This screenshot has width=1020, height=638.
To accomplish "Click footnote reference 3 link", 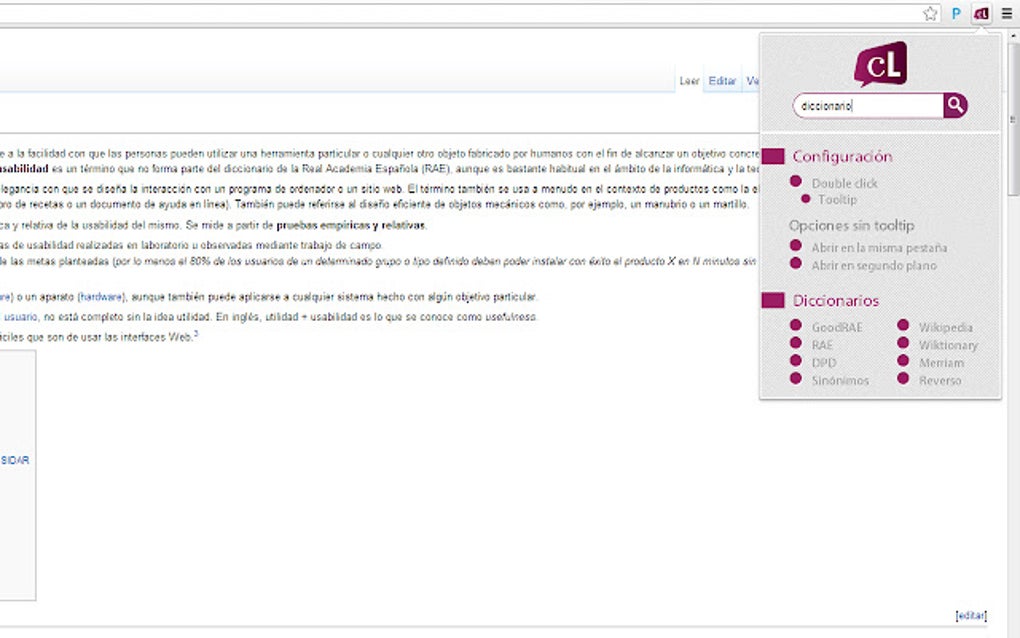I will pos(196,334).
